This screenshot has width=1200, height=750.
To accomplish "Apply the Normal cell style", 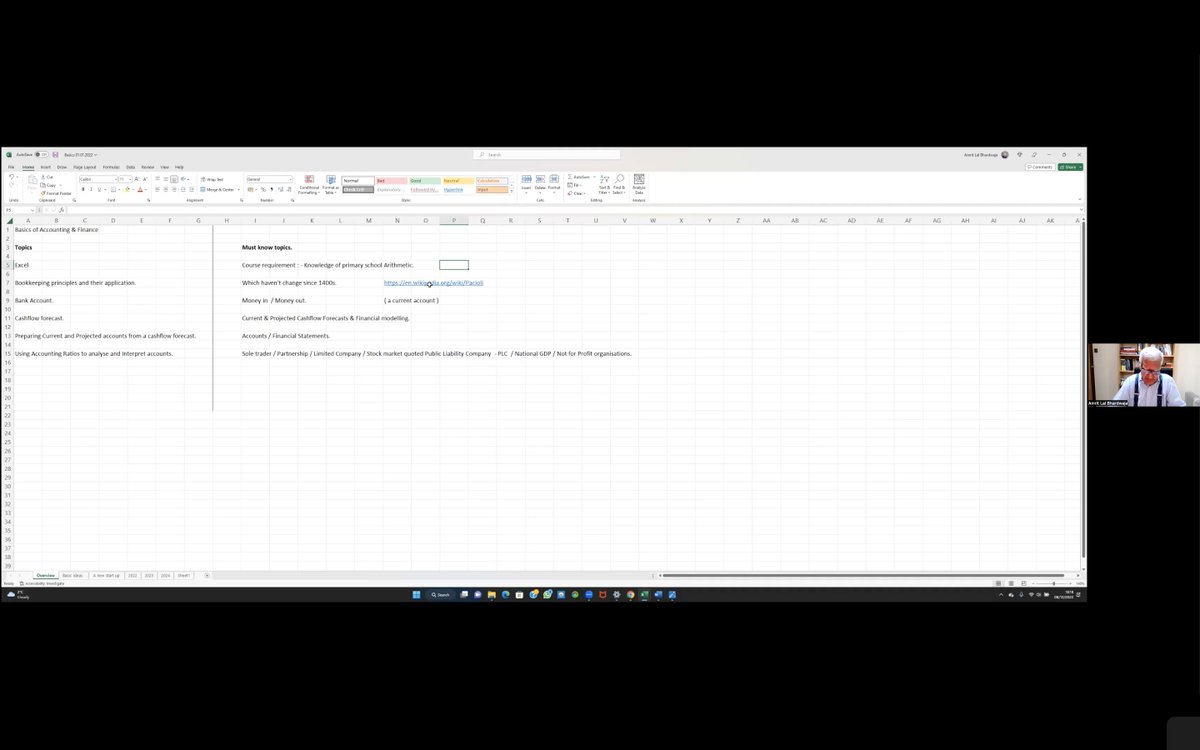I will pos(358,180).
